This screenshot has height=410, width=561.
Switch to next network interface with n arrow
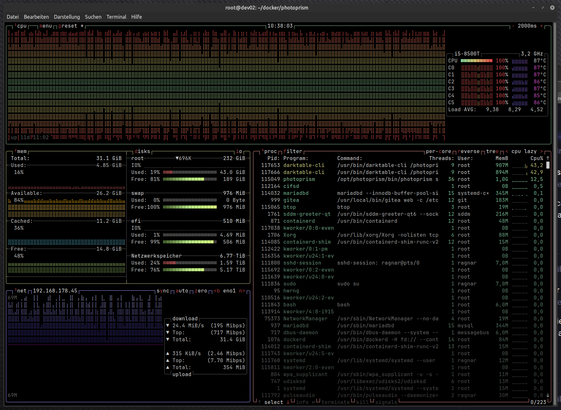tap(242, 291)
